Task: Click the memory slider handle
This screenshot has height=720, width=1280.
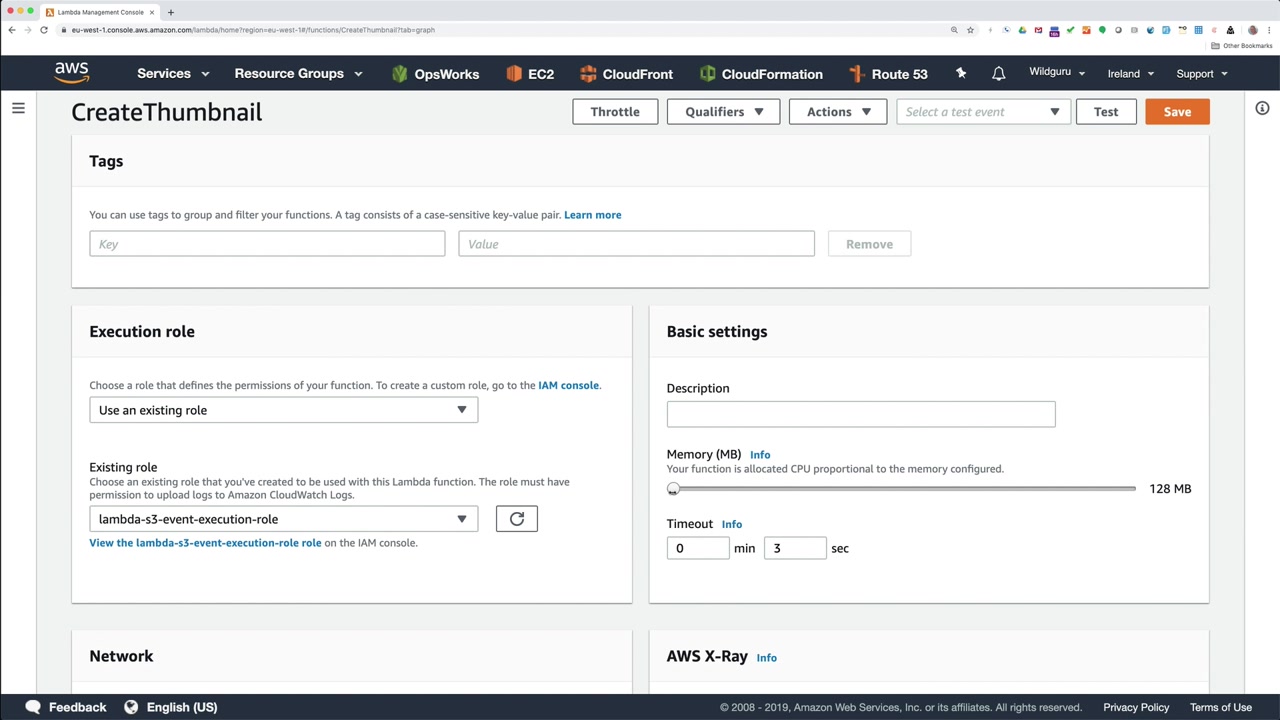Action: point(673,489)
